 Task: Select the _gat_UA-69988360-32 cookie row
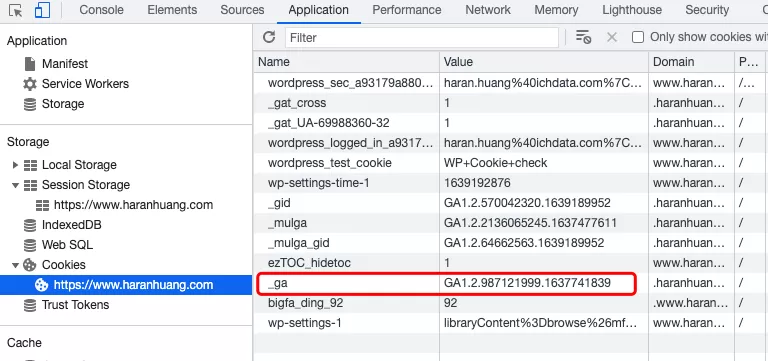(x=510, y=123)
